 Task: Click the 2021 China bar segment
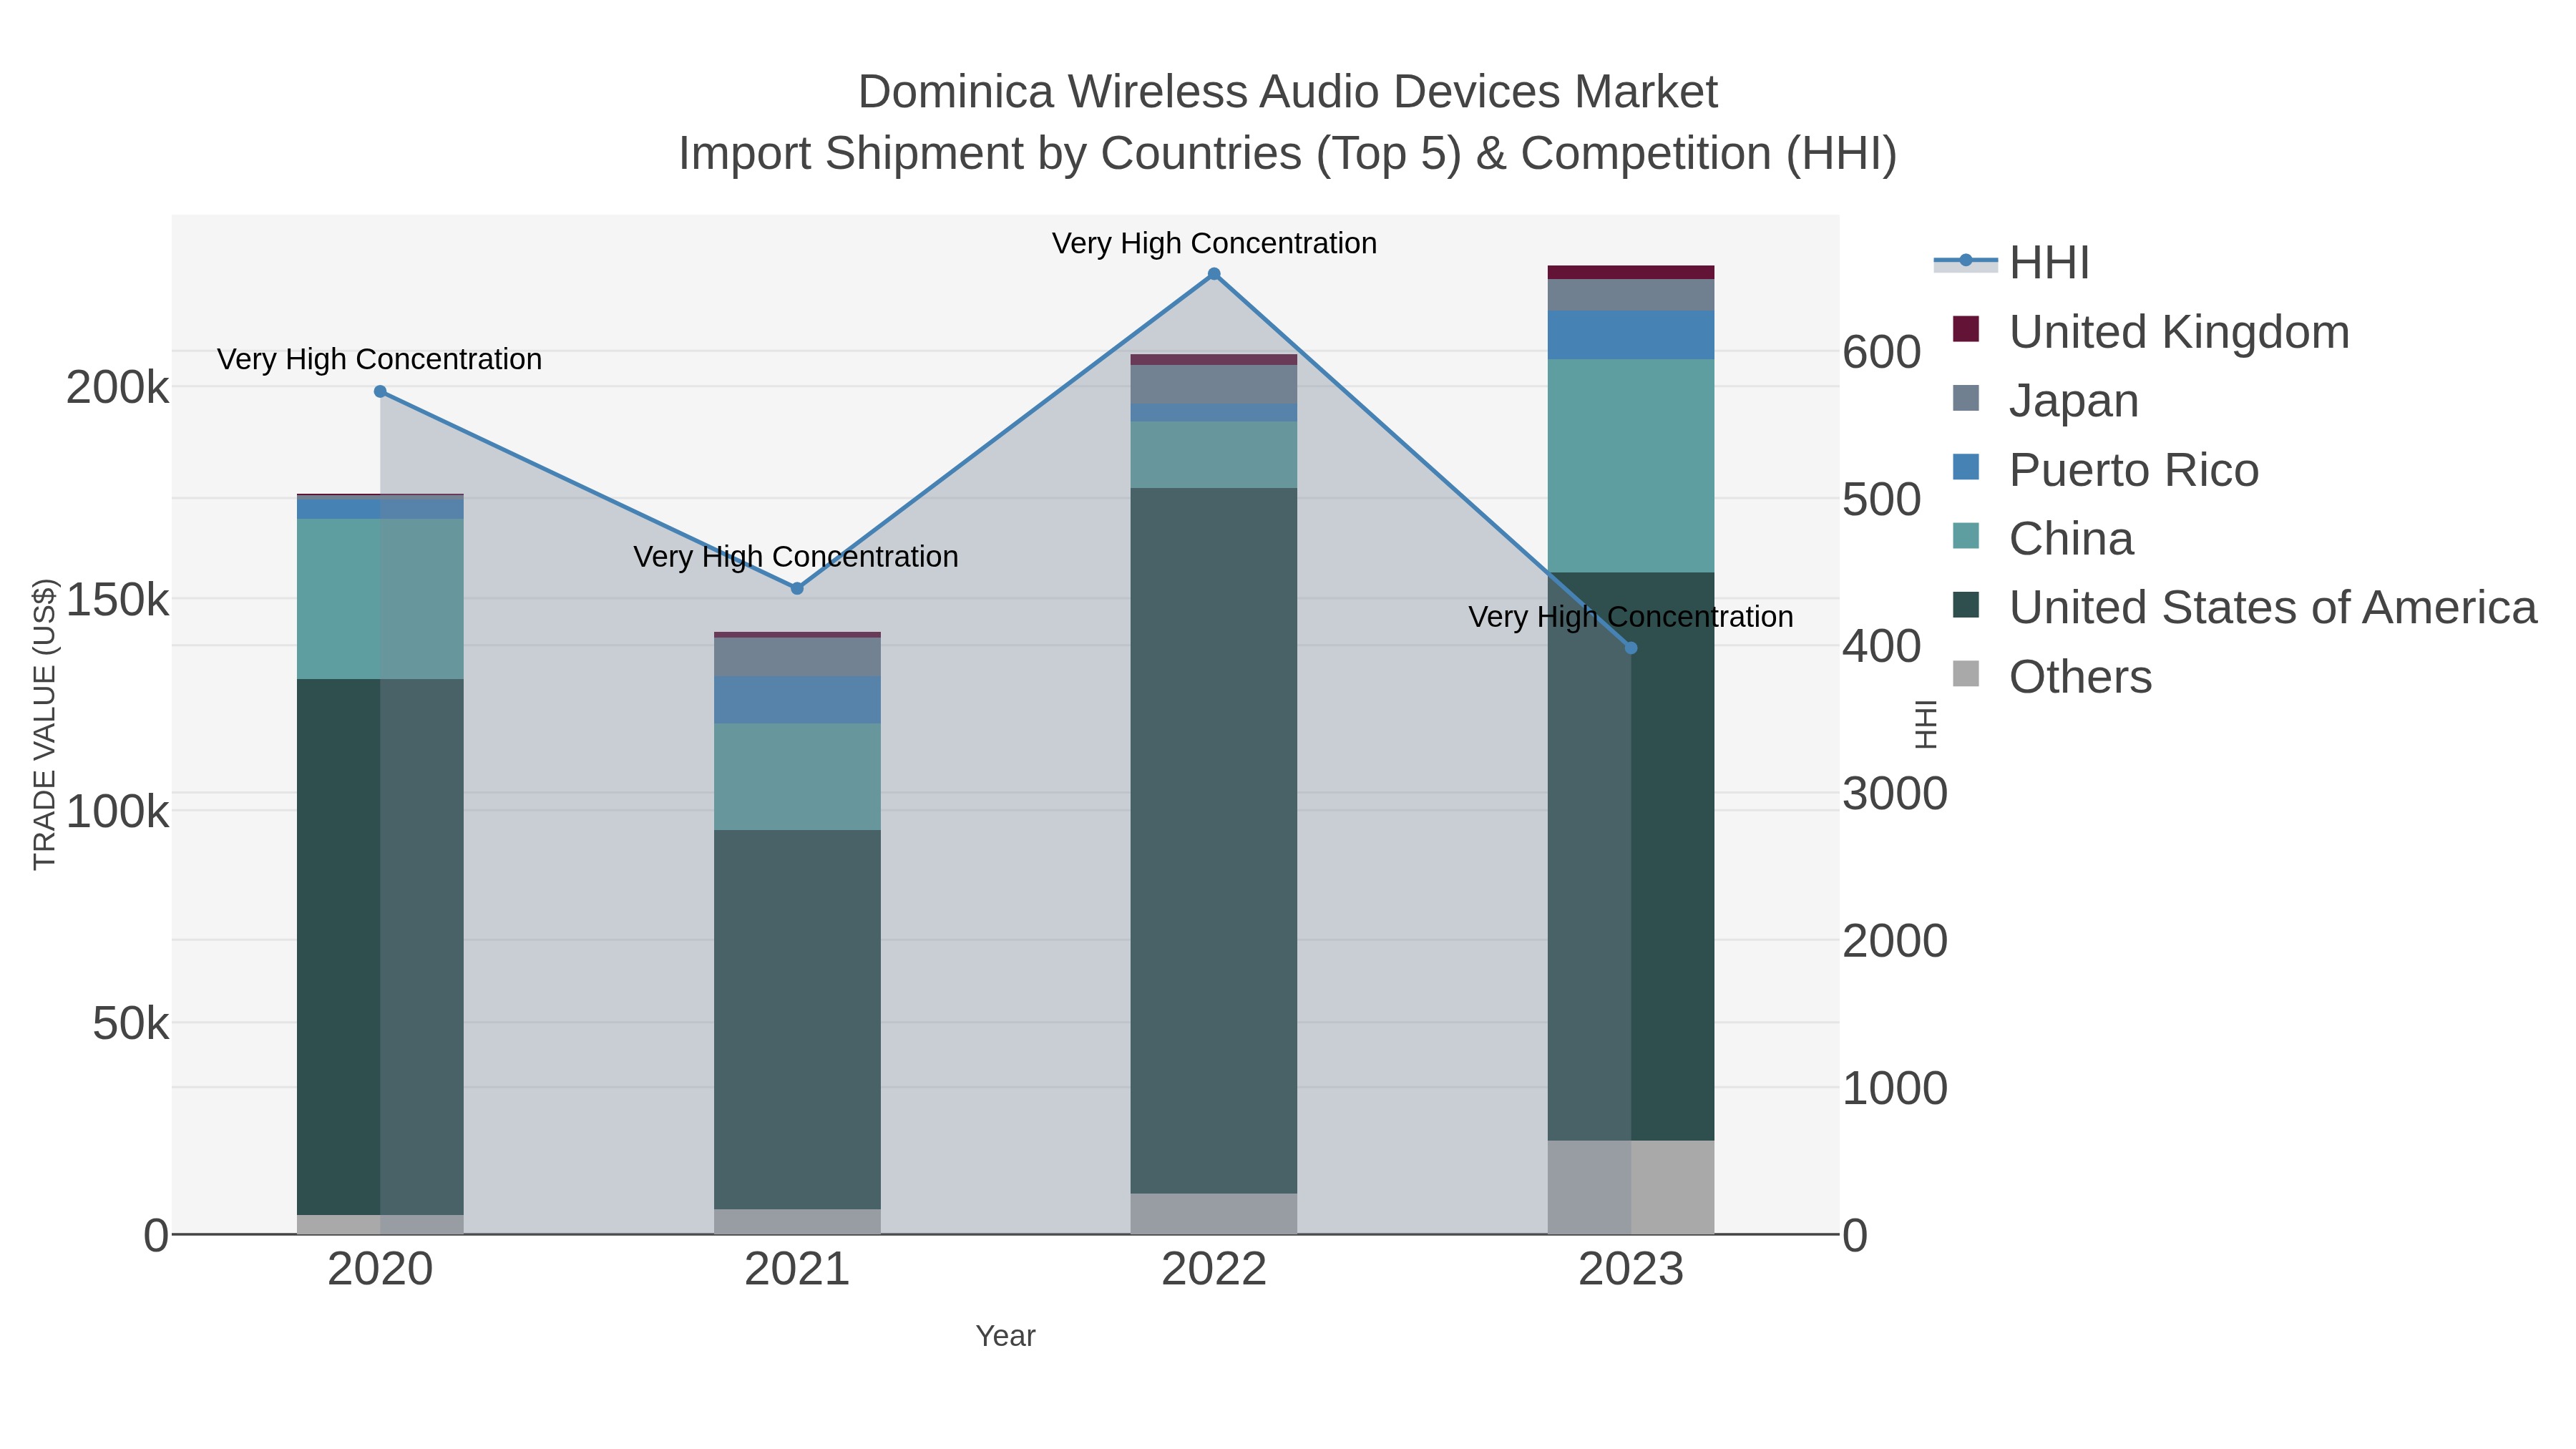pos(797,777)
